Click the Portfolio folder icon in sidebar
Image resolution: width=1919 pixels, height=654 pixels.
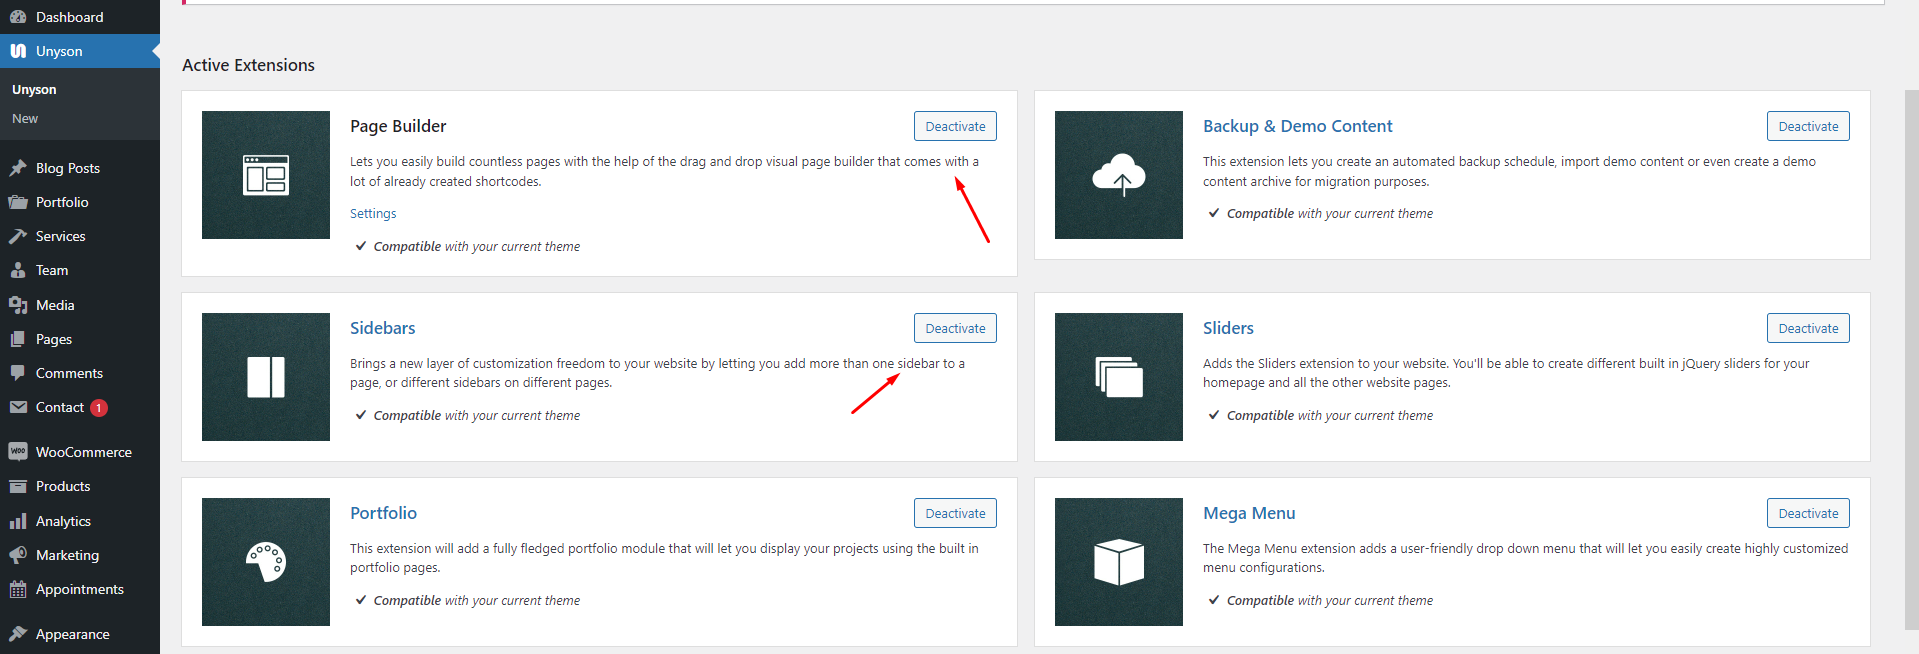(18, 202)
